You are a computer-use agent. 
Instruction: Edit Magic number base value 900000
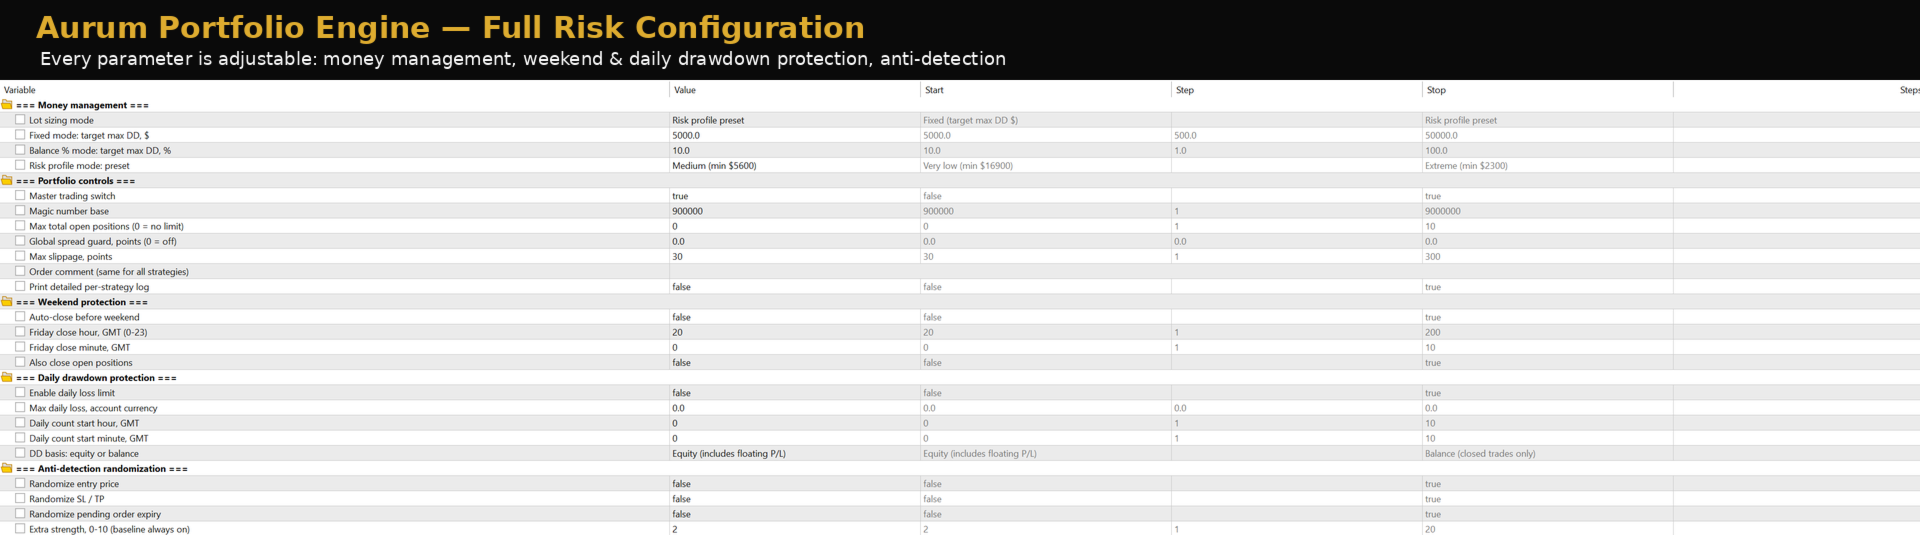coord(795,211)
